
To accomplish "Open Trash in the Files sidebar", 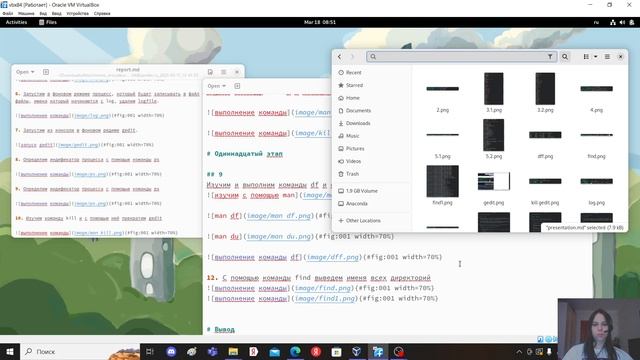I will tap(352, 174).
